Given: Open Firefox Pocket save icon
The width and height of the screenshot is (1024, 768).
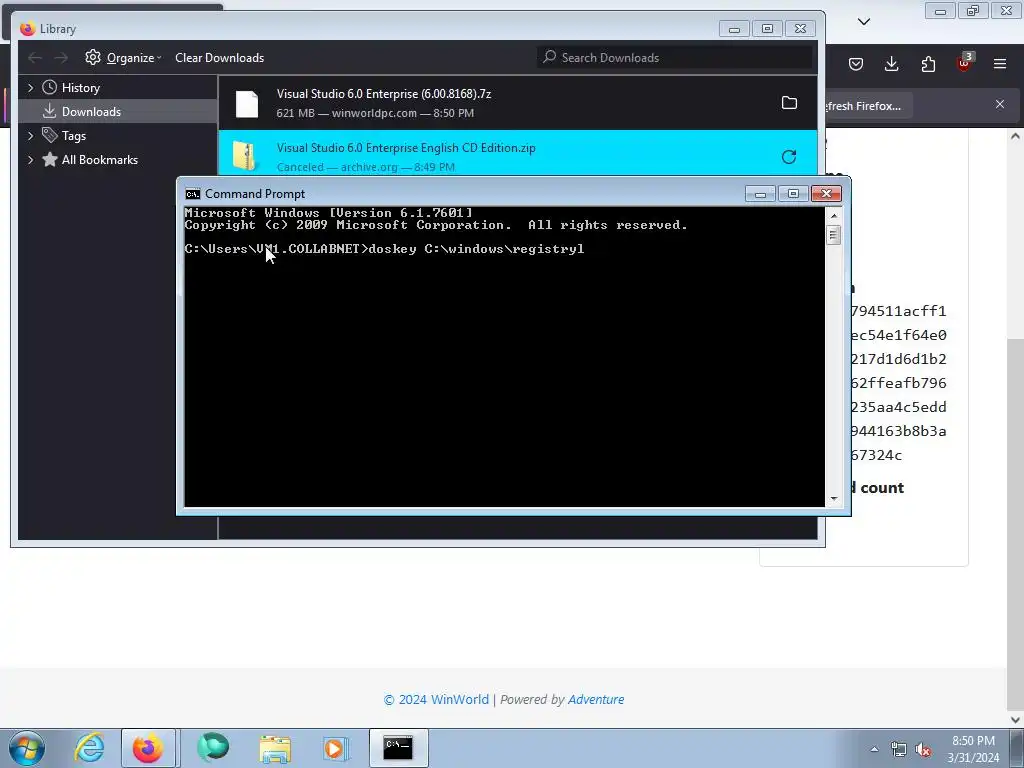Looking at the screenshot, I should pos(856,64).
